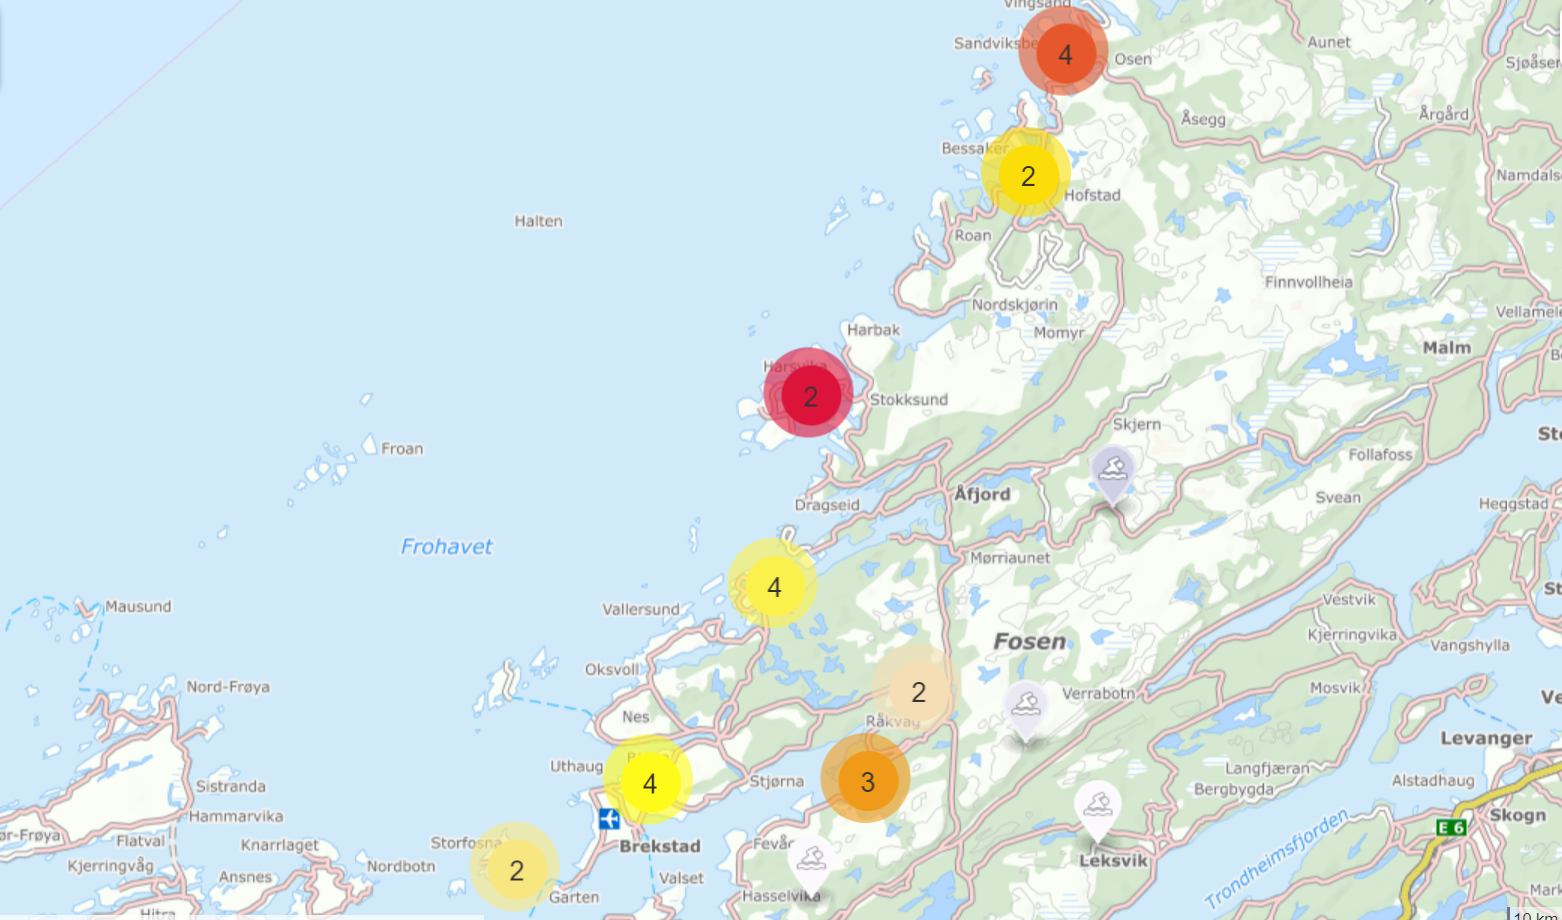
Task: Open yellow cluster 4 near Vallersund
Action: (773, 586)
